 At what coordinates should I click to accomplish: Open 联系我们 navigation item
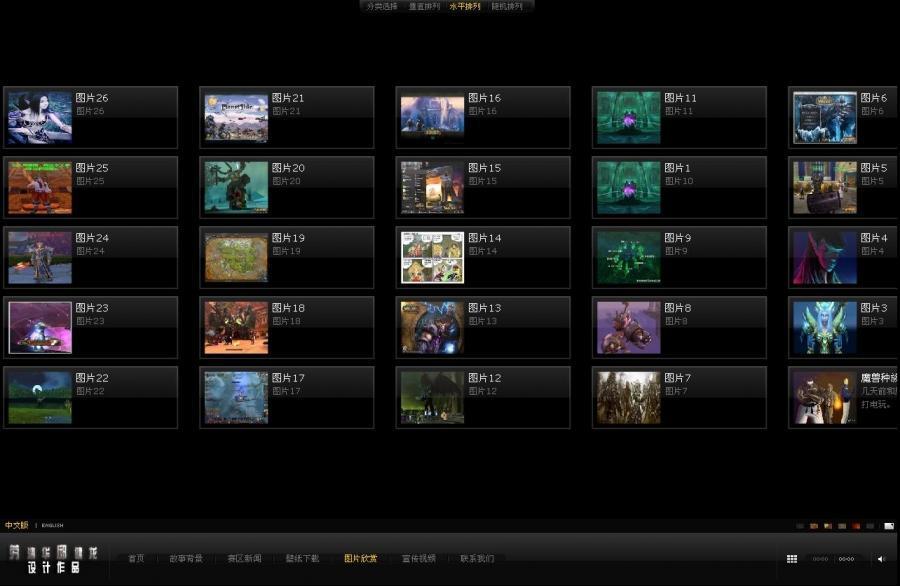coord(477,558)
